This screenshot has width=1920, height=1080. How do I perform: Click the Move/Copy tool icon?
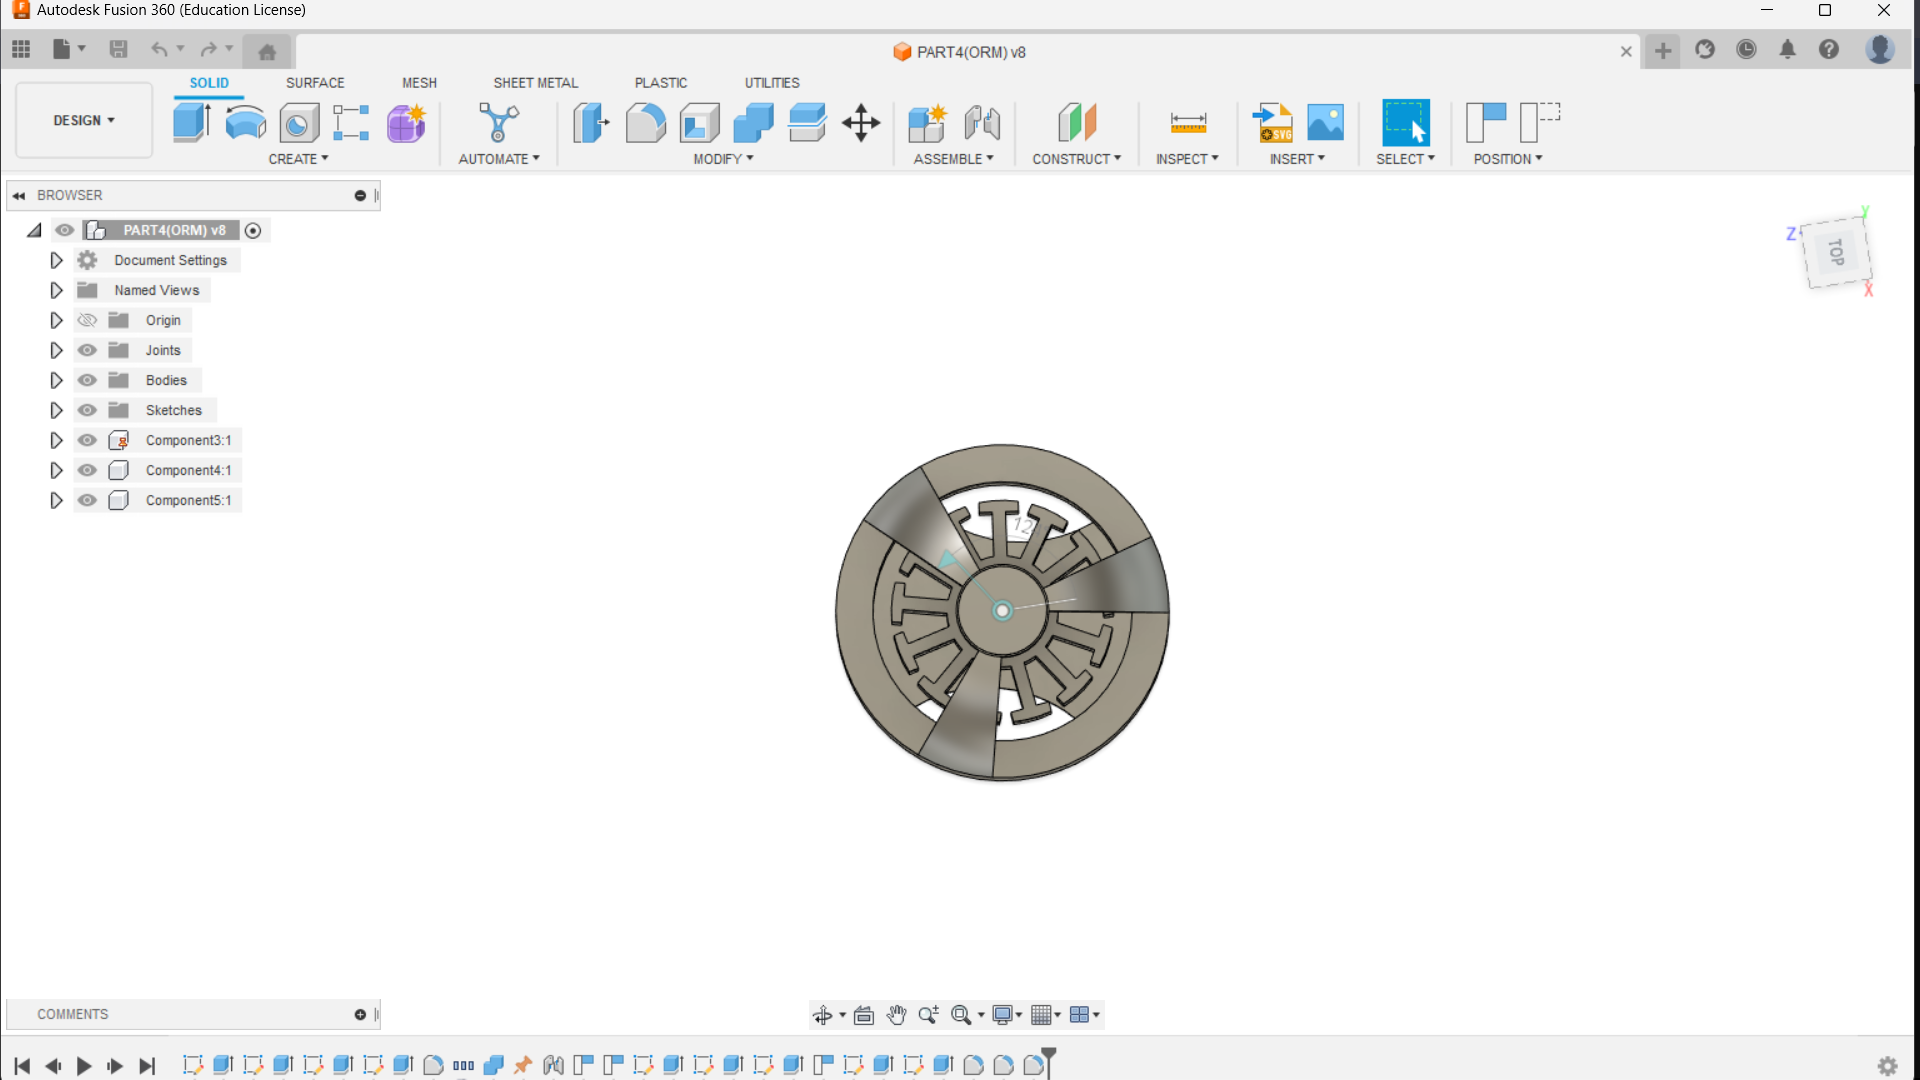tap(860, 122)
